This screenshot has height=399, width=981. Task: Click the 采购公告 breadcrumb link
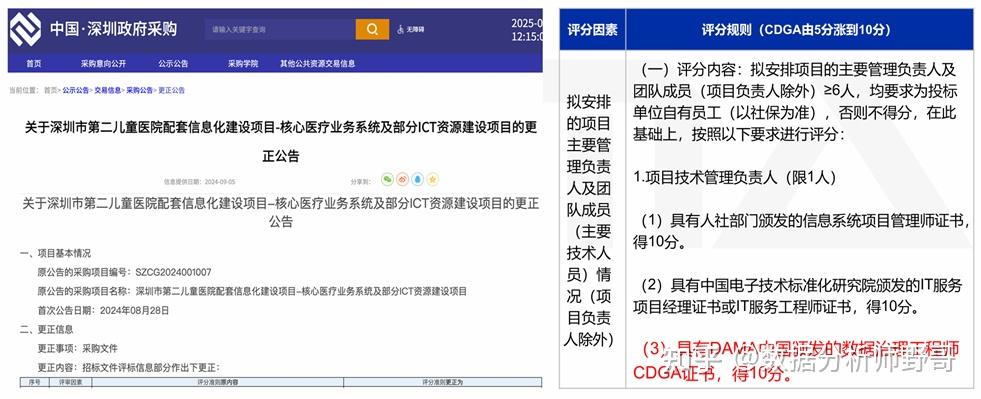click(x=140, y=91)
